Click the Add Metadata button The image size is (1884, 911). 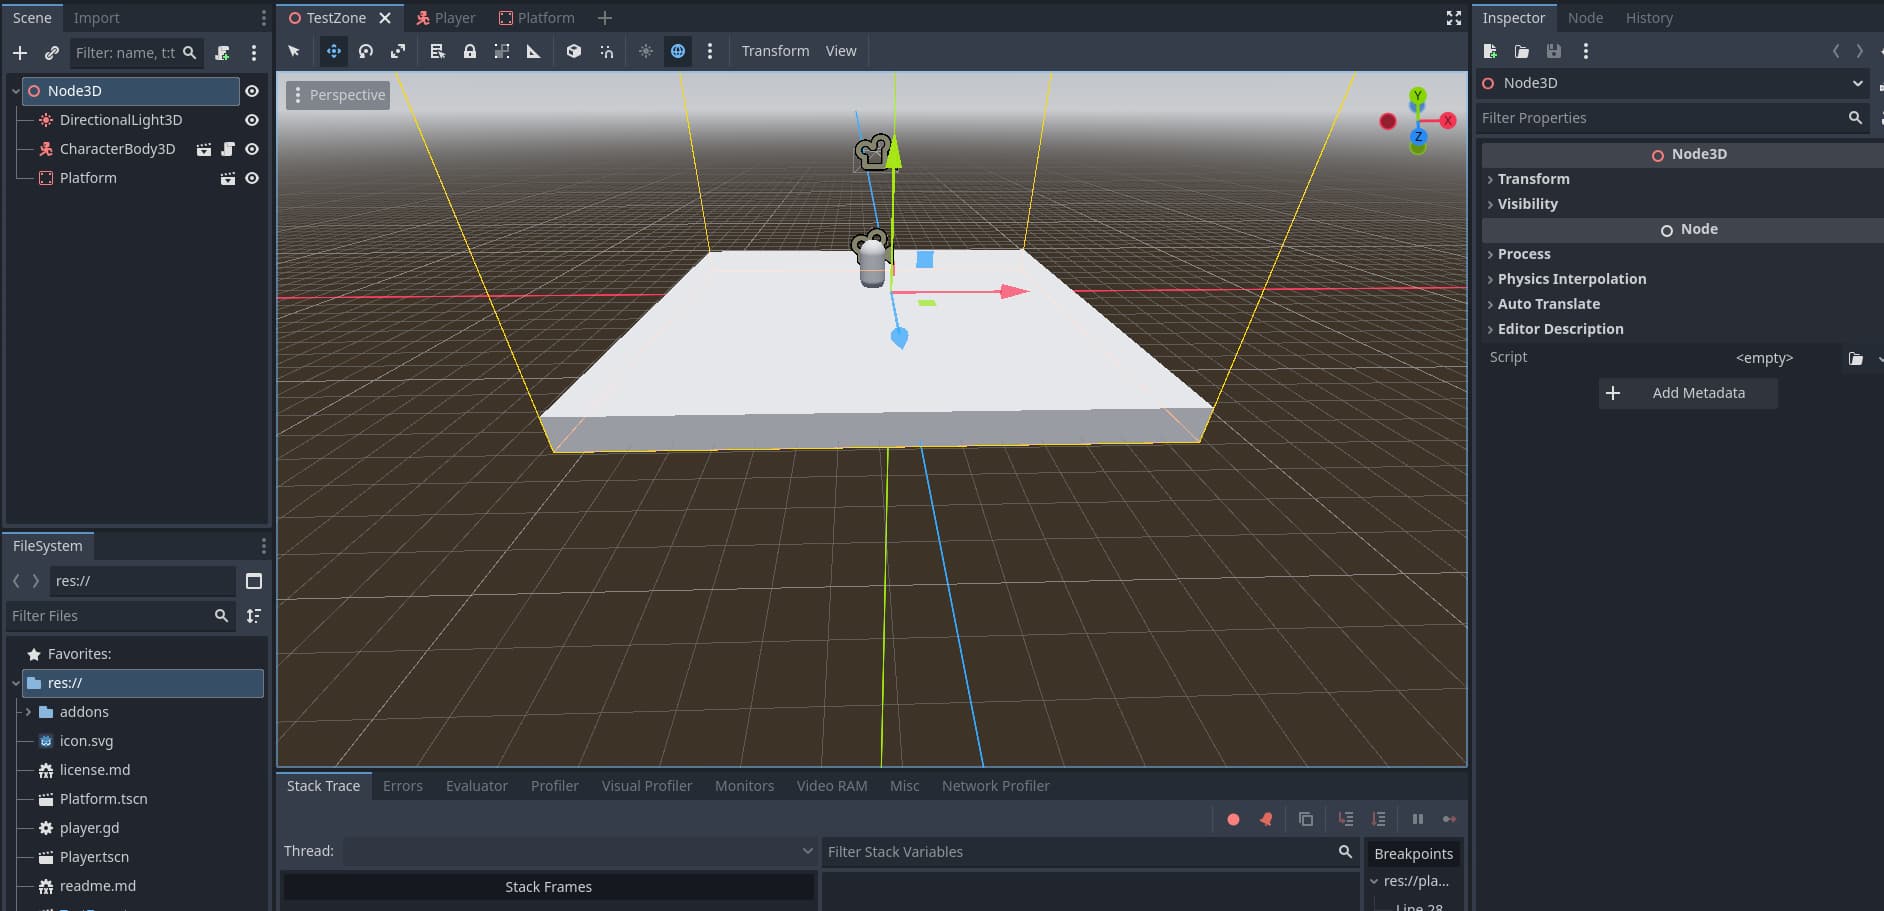coord(1687,393)
